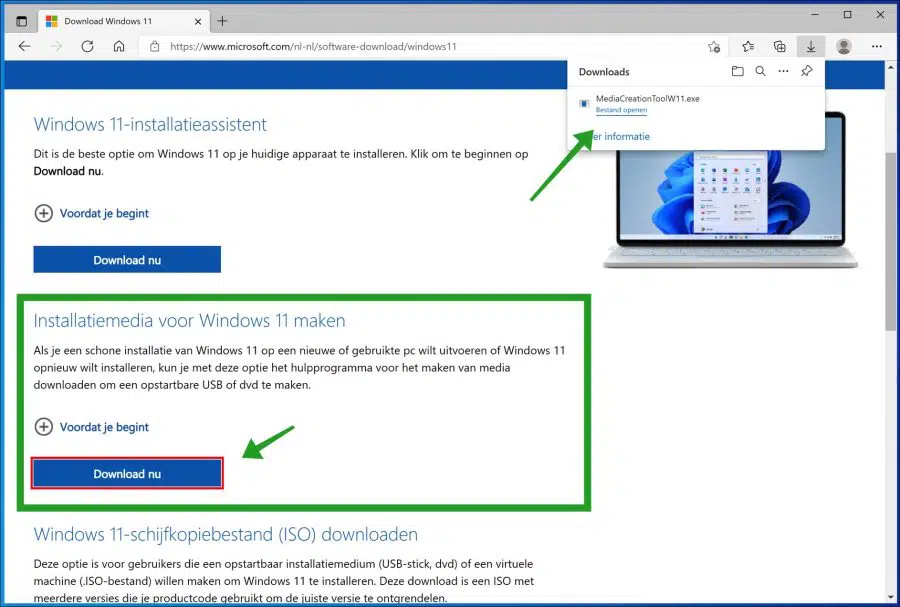This screenshot has width=900, height=607.
Task: Click the address bar URL
Action: point(313,46)
